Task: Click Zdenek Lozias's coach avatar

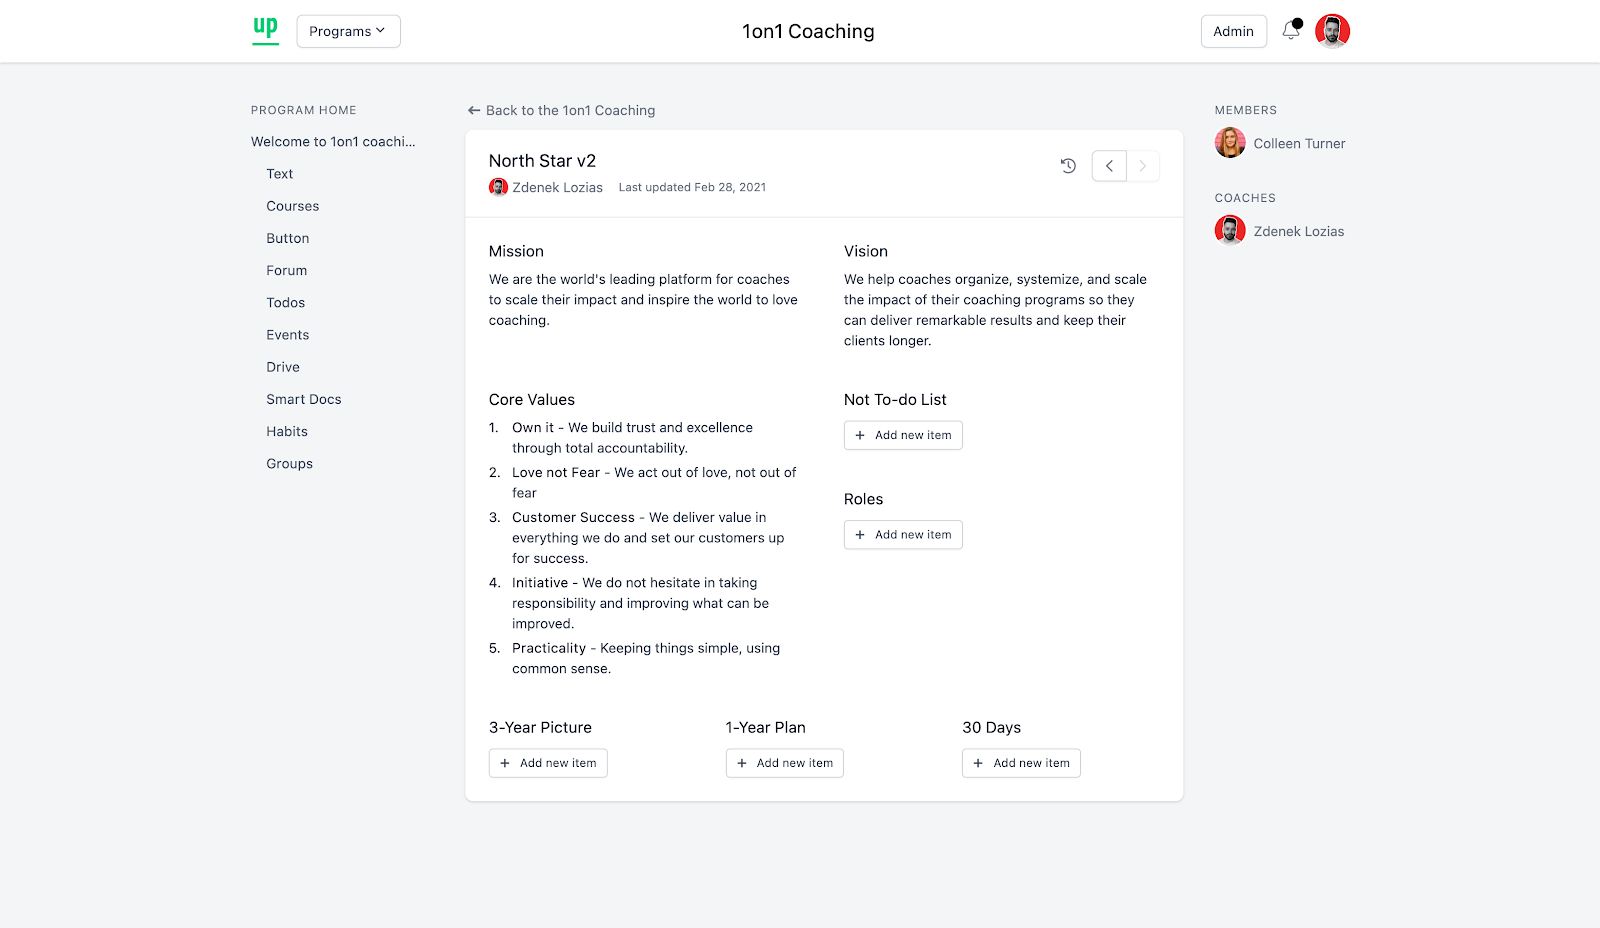Action: [1230, 231]
